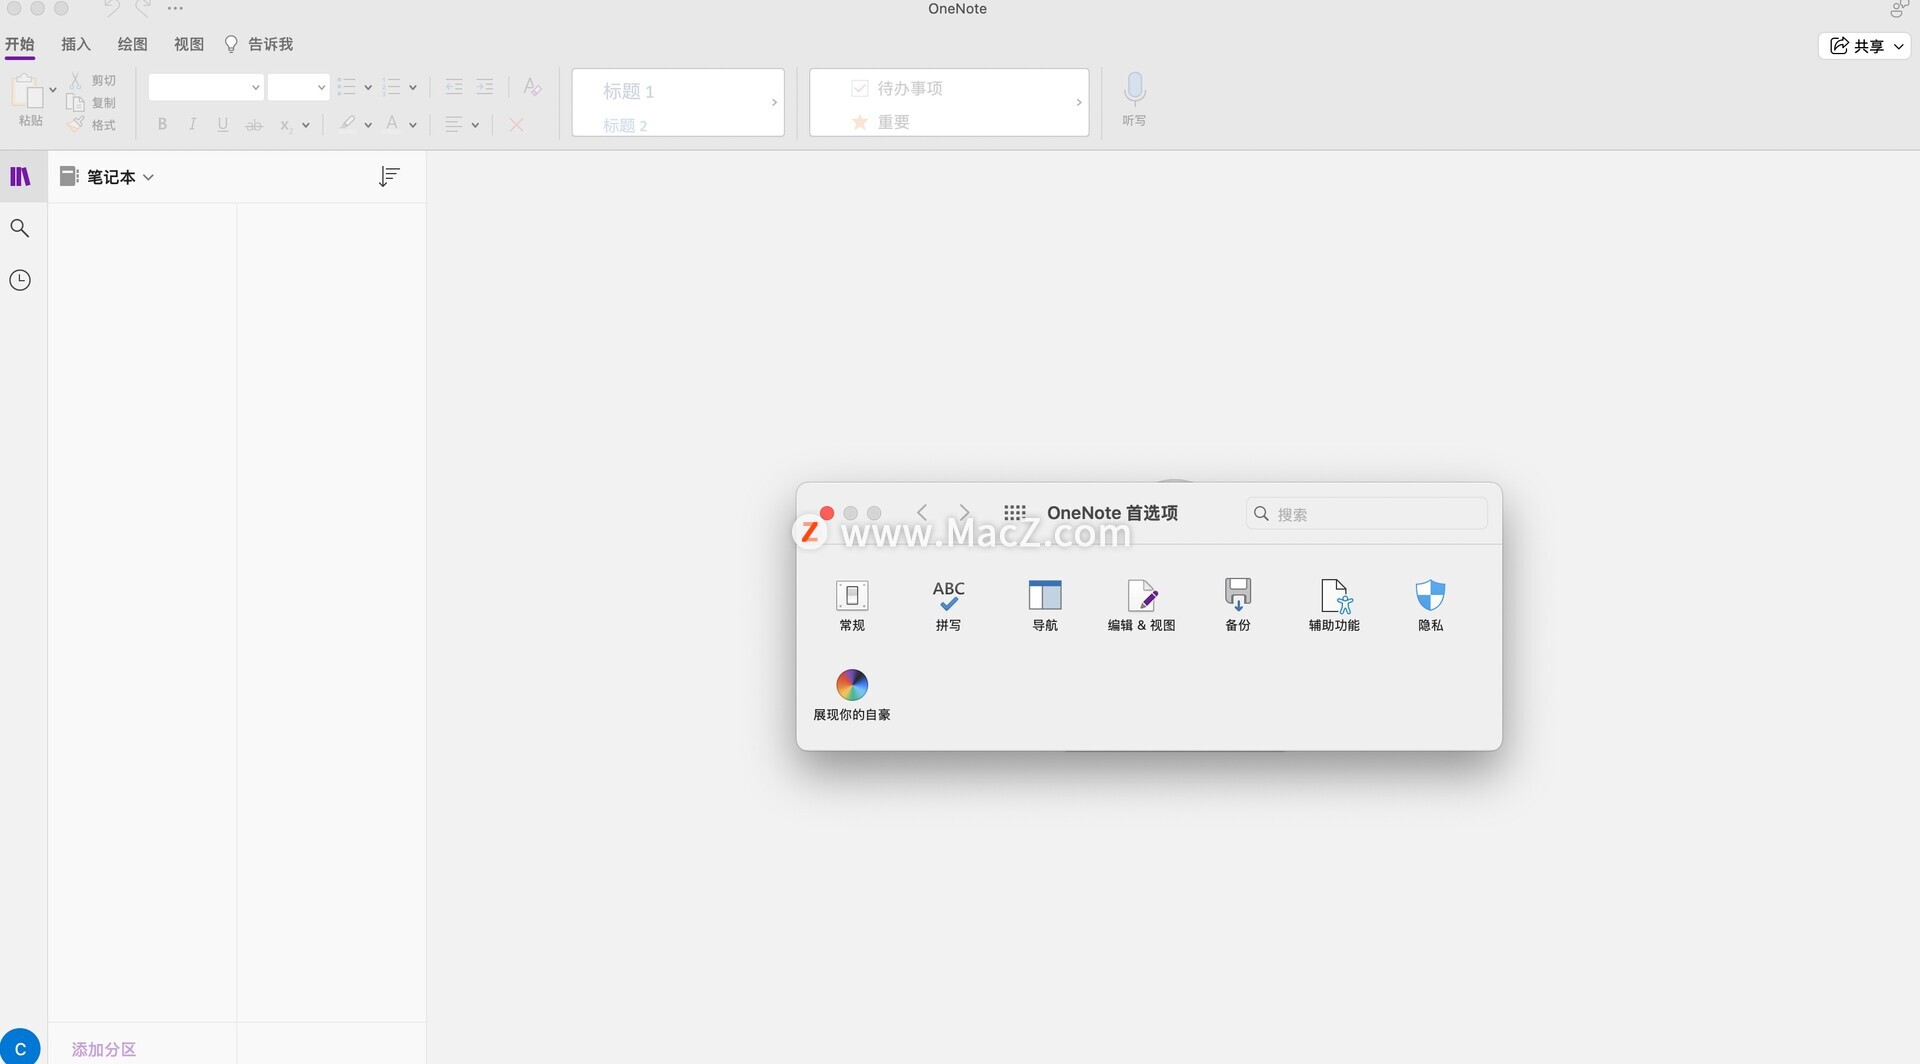Click the decrease indent icon
The width and height of the screenshot is (1920, 1064).
(x=454, y=87)
